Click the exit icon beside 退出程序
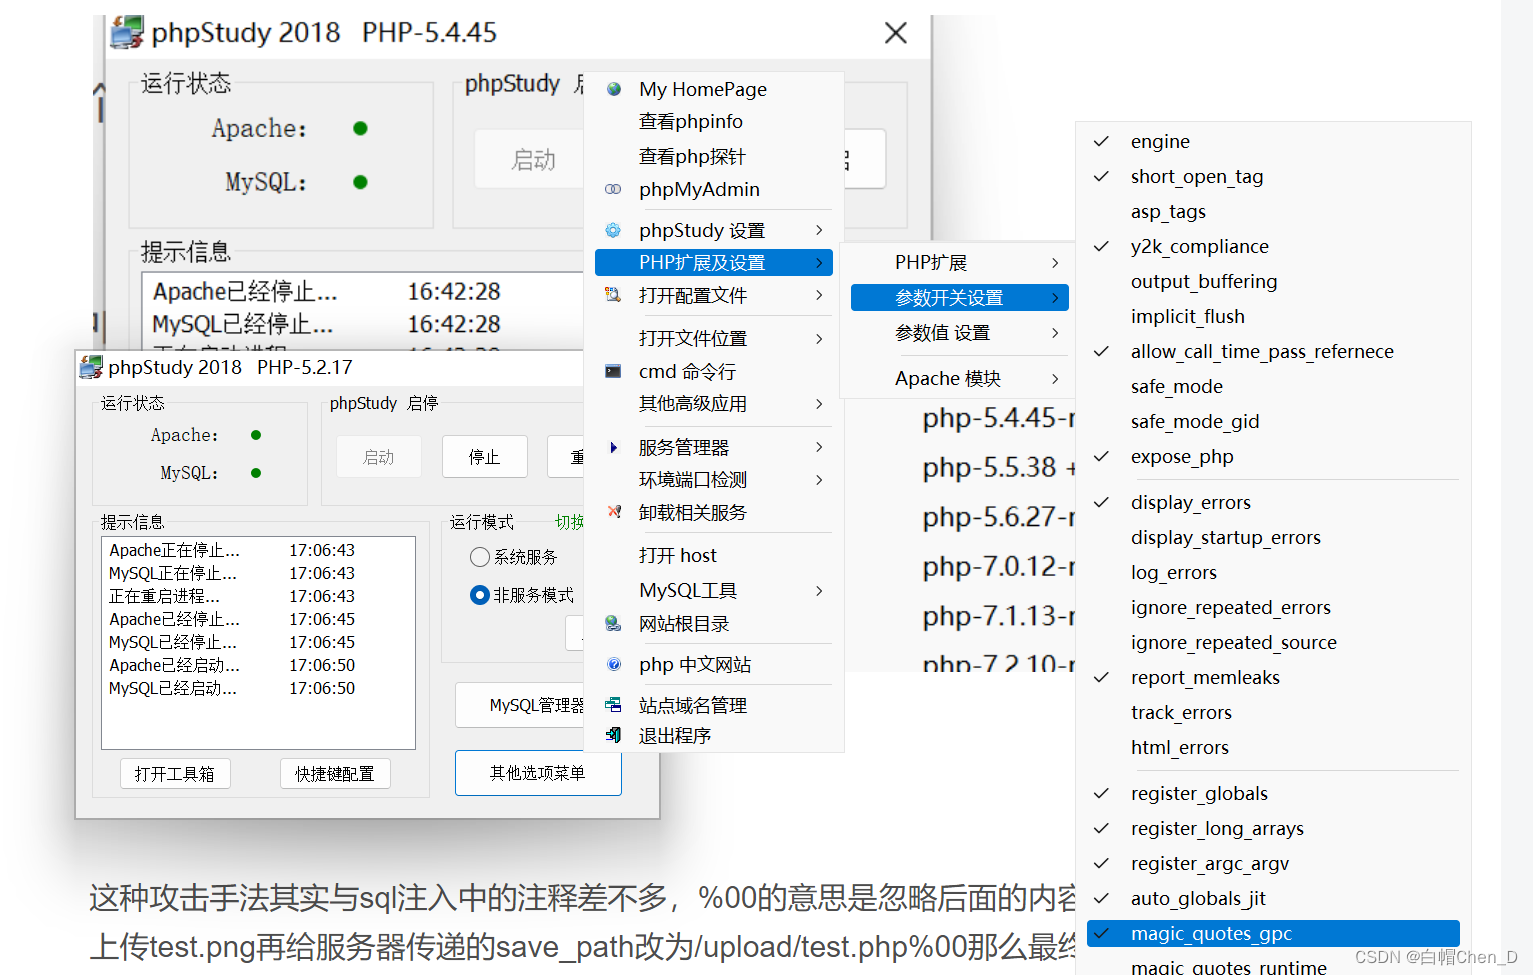The image size is (1533, 975). coord(613,735)
